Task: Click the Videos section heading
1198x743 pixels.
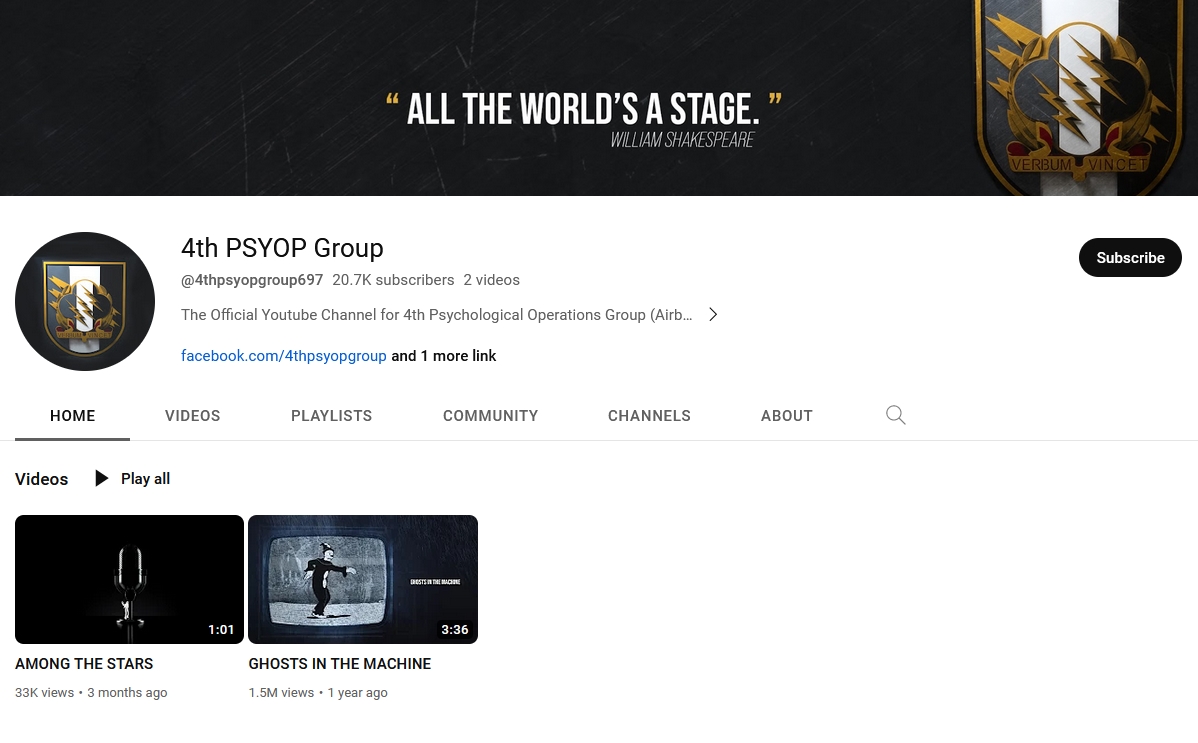Action: (41, 479)
